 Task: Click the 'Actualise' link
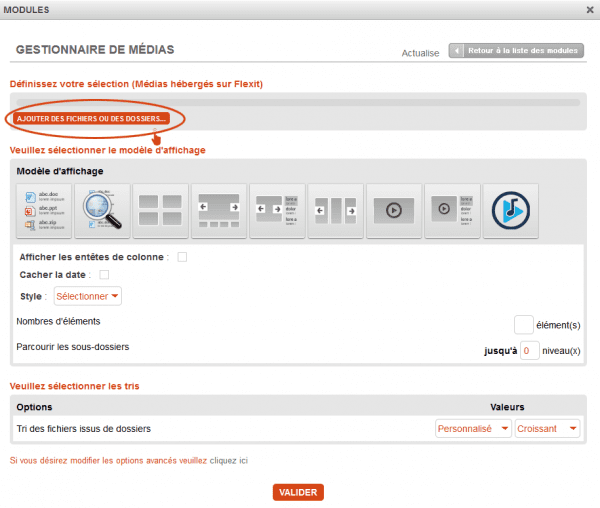click(x=420, y=53)
